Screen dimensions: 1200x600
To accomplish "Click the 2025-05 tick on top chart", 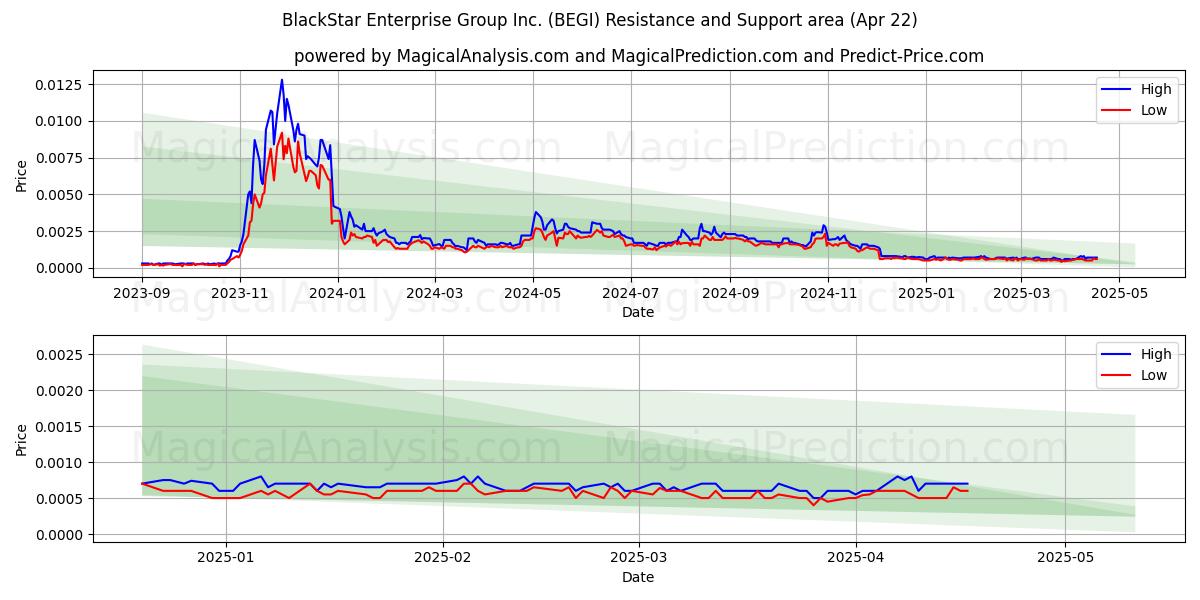I will (x=1118, y=293).
